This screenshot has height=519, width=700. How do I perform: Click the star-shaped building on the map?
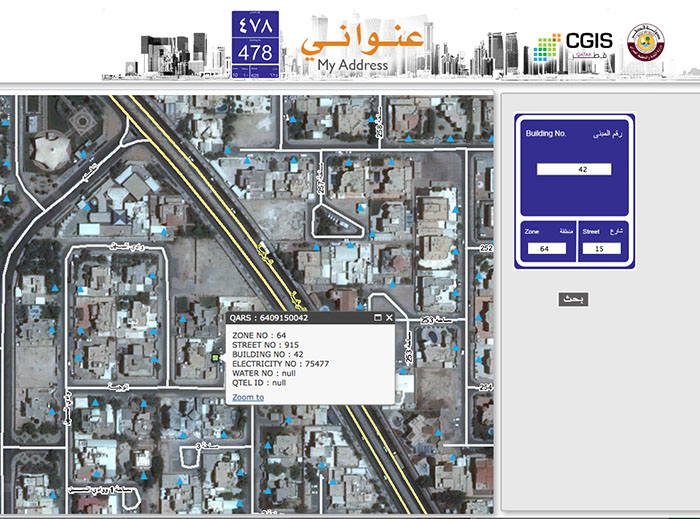click(53, 151)
